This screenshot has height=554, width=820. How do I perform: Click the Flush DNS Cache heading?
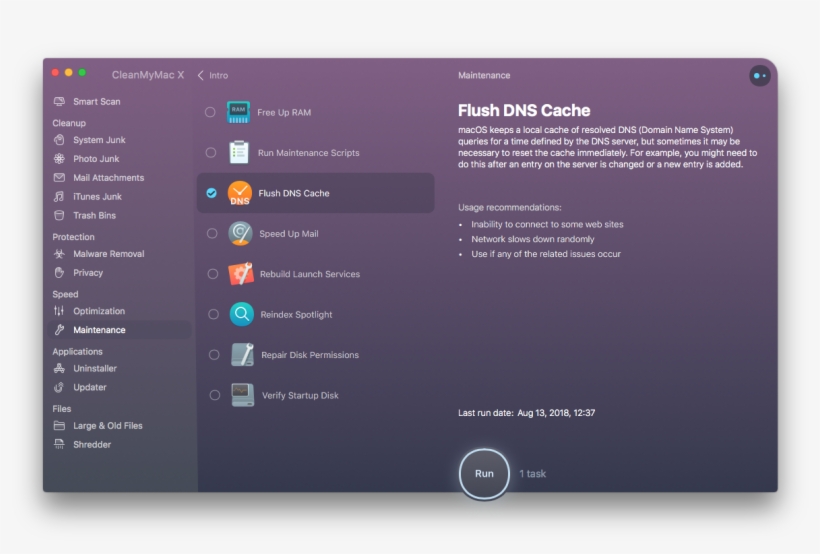(x=524, y=110)
